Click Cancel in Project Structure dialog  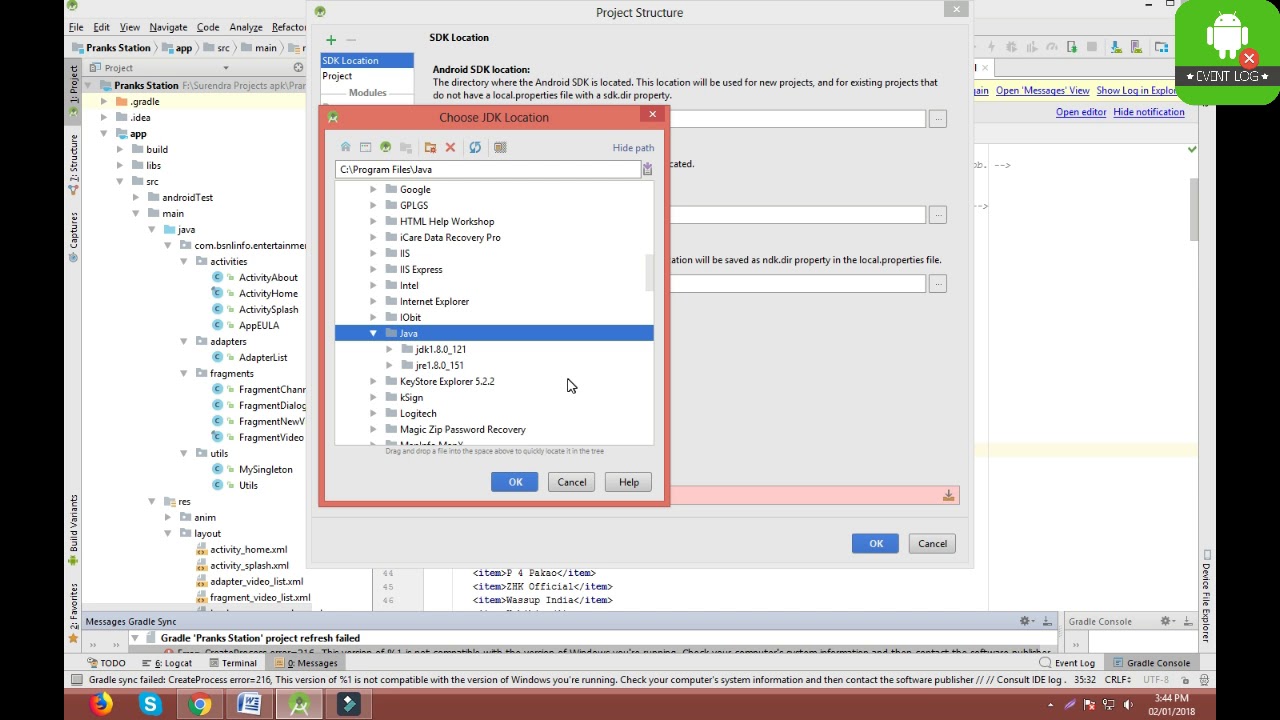932,543
